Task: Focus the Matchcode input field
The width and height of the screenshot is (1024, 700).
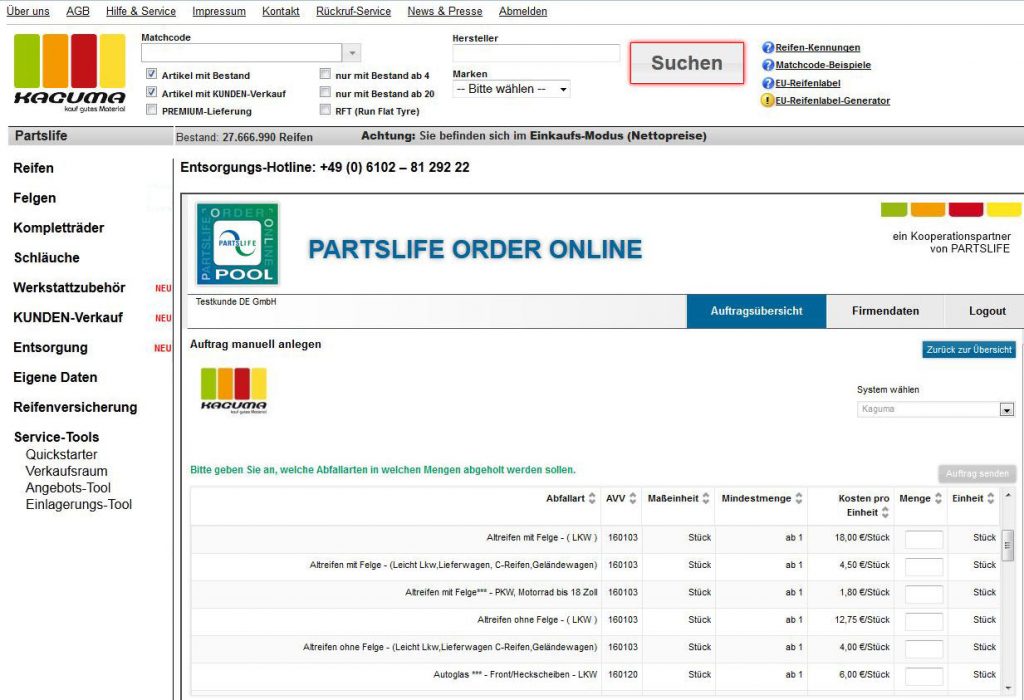Action: pyautogui.click(x=241, y=53)
